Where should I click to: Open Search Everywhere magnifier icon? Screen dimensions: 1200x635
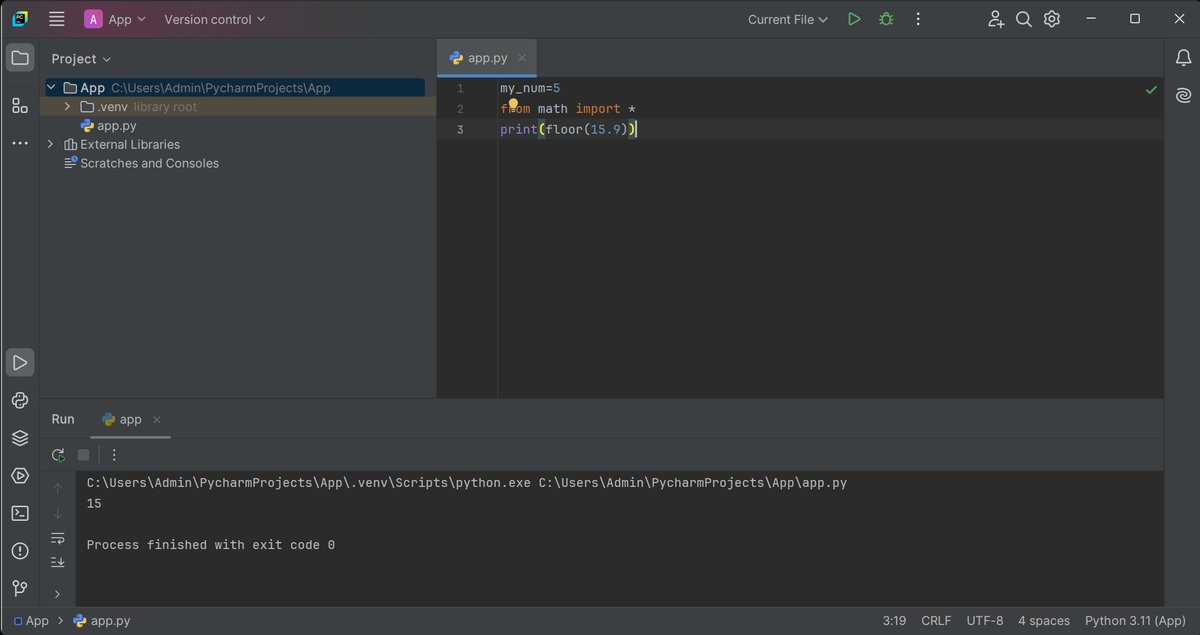[x=1024, y=19]
